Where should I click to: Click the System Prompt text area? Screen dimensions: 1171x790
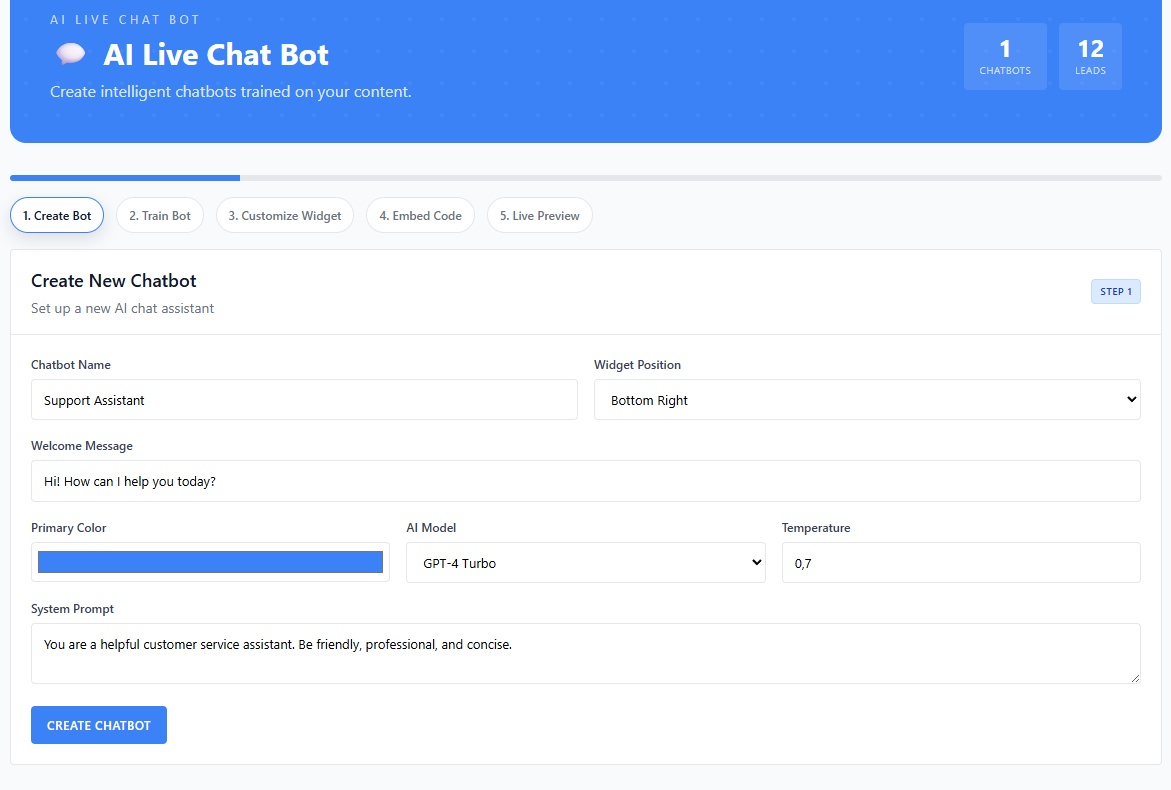[x=585, y=652]
